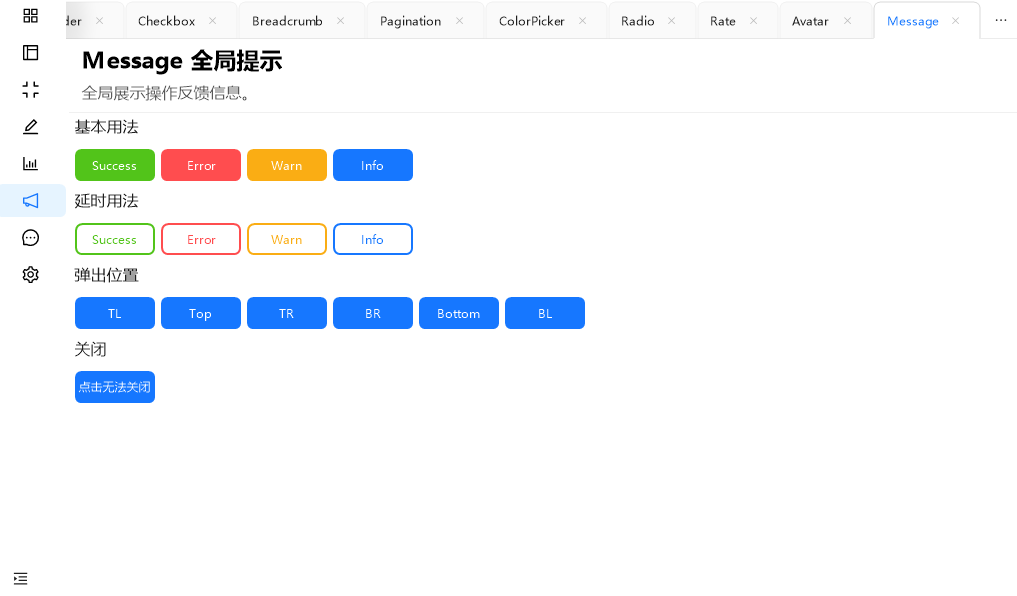
Task: Close the Rate tab
Action: coord(753,21)
